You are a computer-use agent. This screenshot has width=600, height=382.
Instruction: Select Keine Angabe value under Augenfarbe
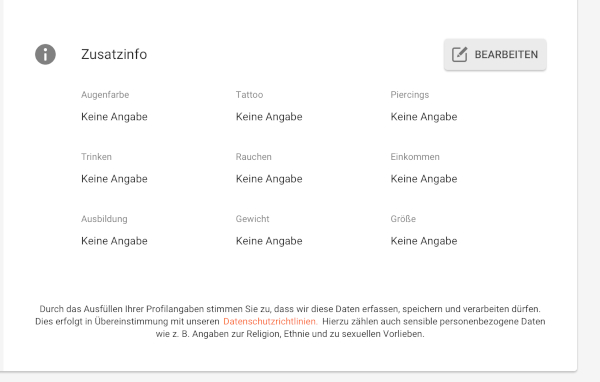tap(114, 117)
